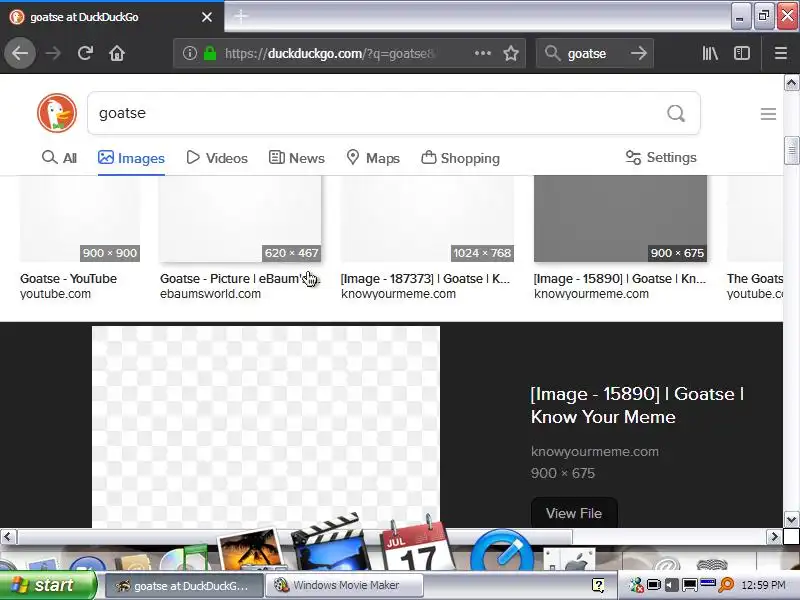The image size is (800, 600).
Task: Open the blue QuickTime dock icon
Action: (x=501, y=550)
